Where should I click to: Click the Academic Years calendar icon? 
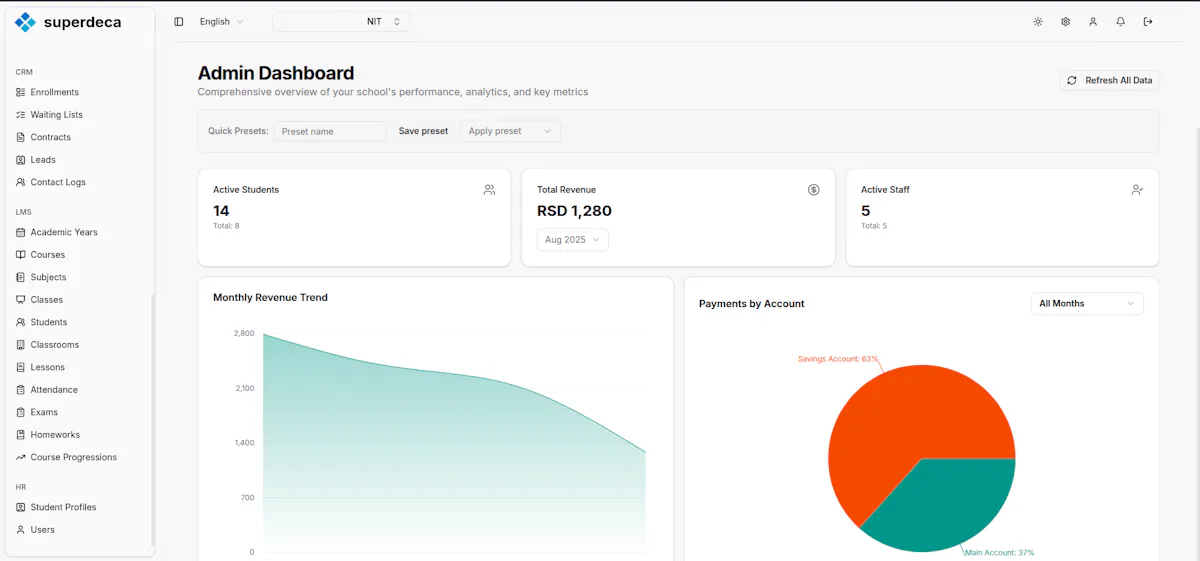[x=21, y=232]
